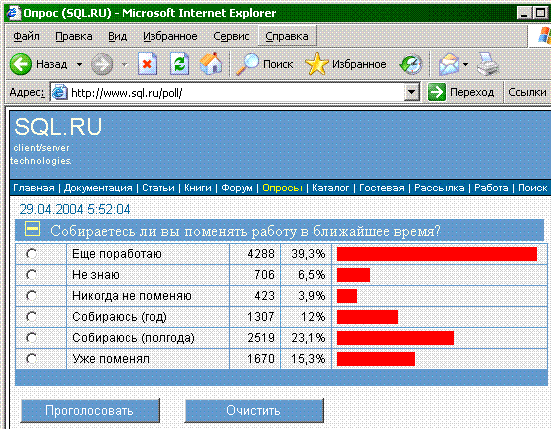Refresh the page with green arrows icon
Screen dimensions: 551x429
(x=180, y=64)
